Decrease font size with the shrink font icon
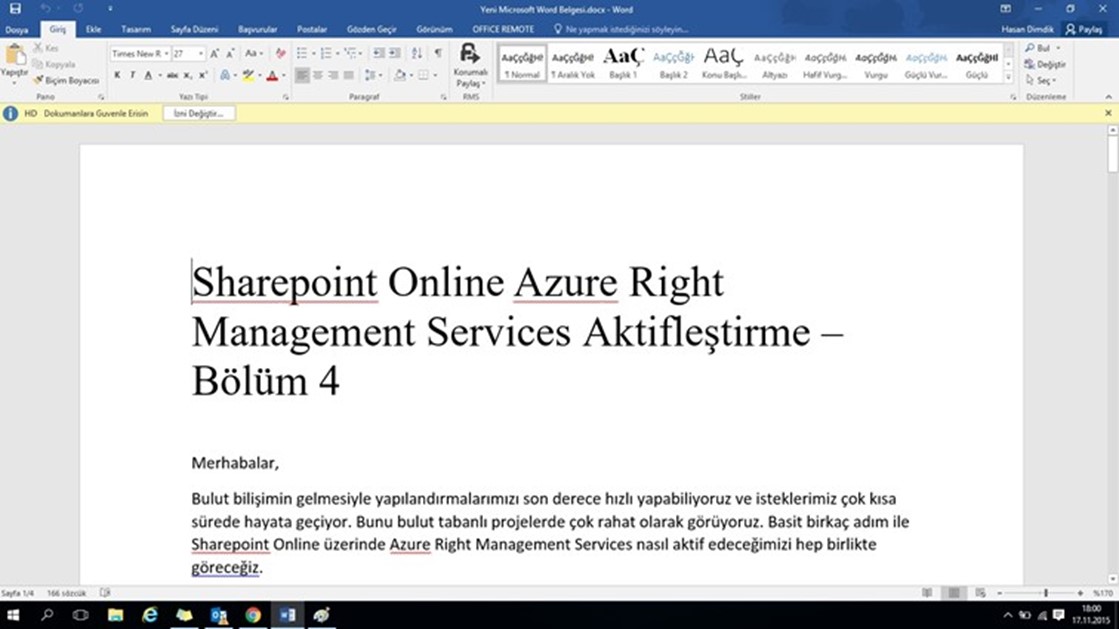Image resolution: width=1119 pixels, height=629 pixels. [x=230, y=54]
